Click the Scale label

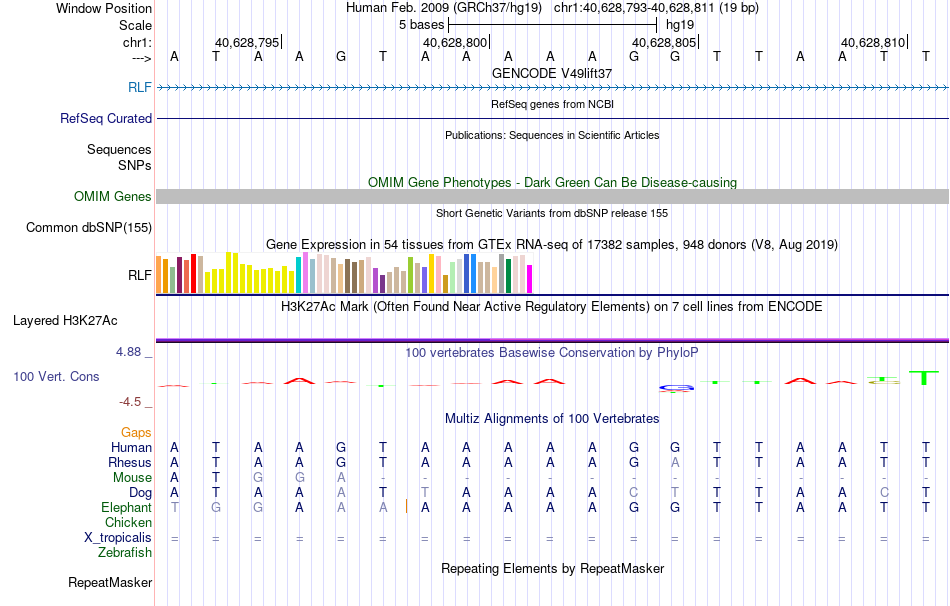pyautogui.click(x=135, y=25)
